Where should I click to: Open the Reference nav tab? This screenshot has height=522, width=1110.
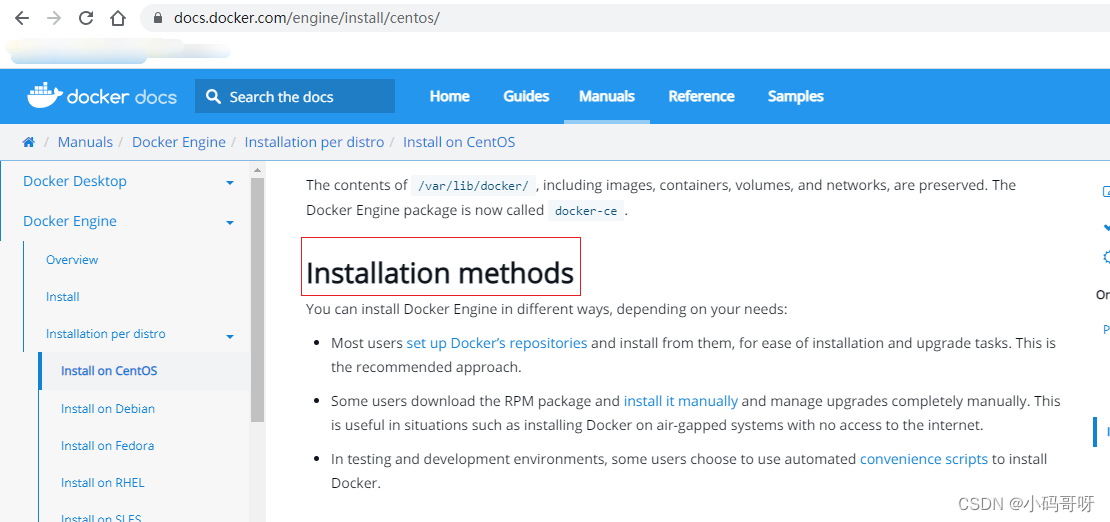click(x=701, y=96)
